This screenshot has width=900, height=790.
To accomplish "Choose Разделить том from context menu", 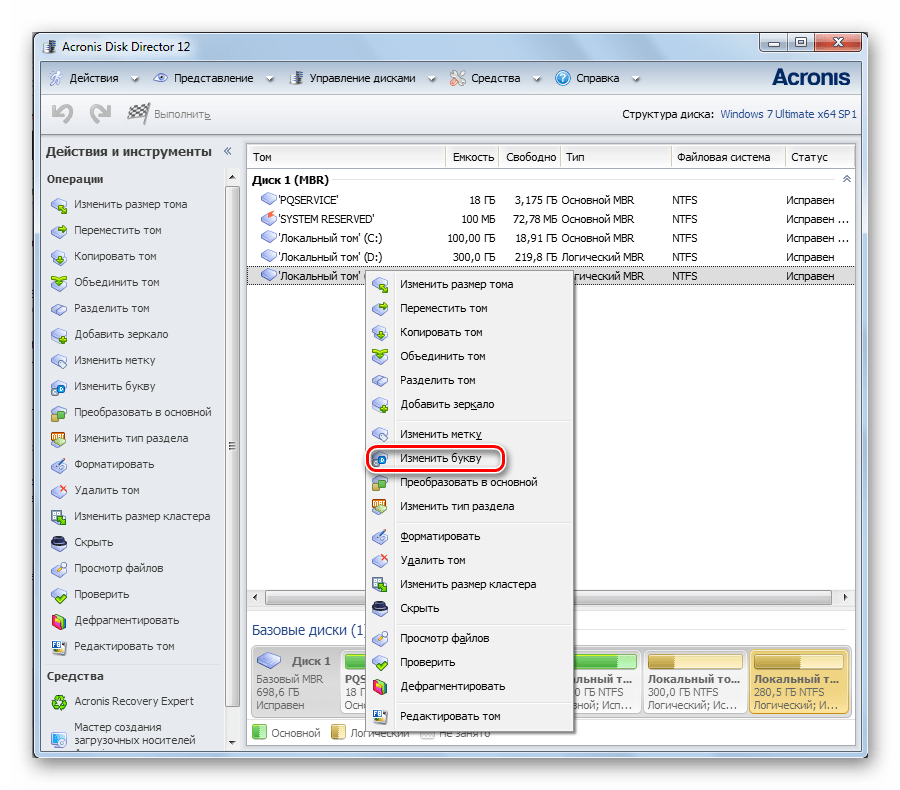I will click(437, 380).
